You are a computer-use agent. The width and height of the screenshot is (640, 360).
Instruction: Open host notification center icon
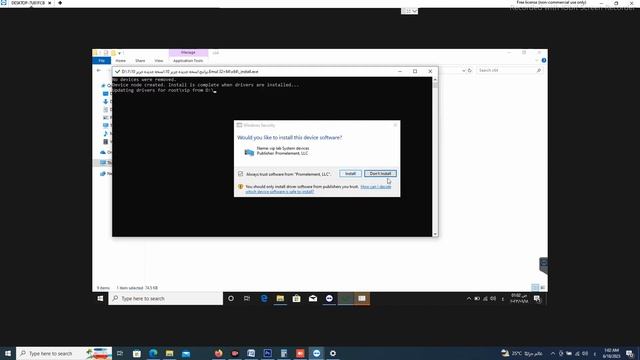point(630,353)
